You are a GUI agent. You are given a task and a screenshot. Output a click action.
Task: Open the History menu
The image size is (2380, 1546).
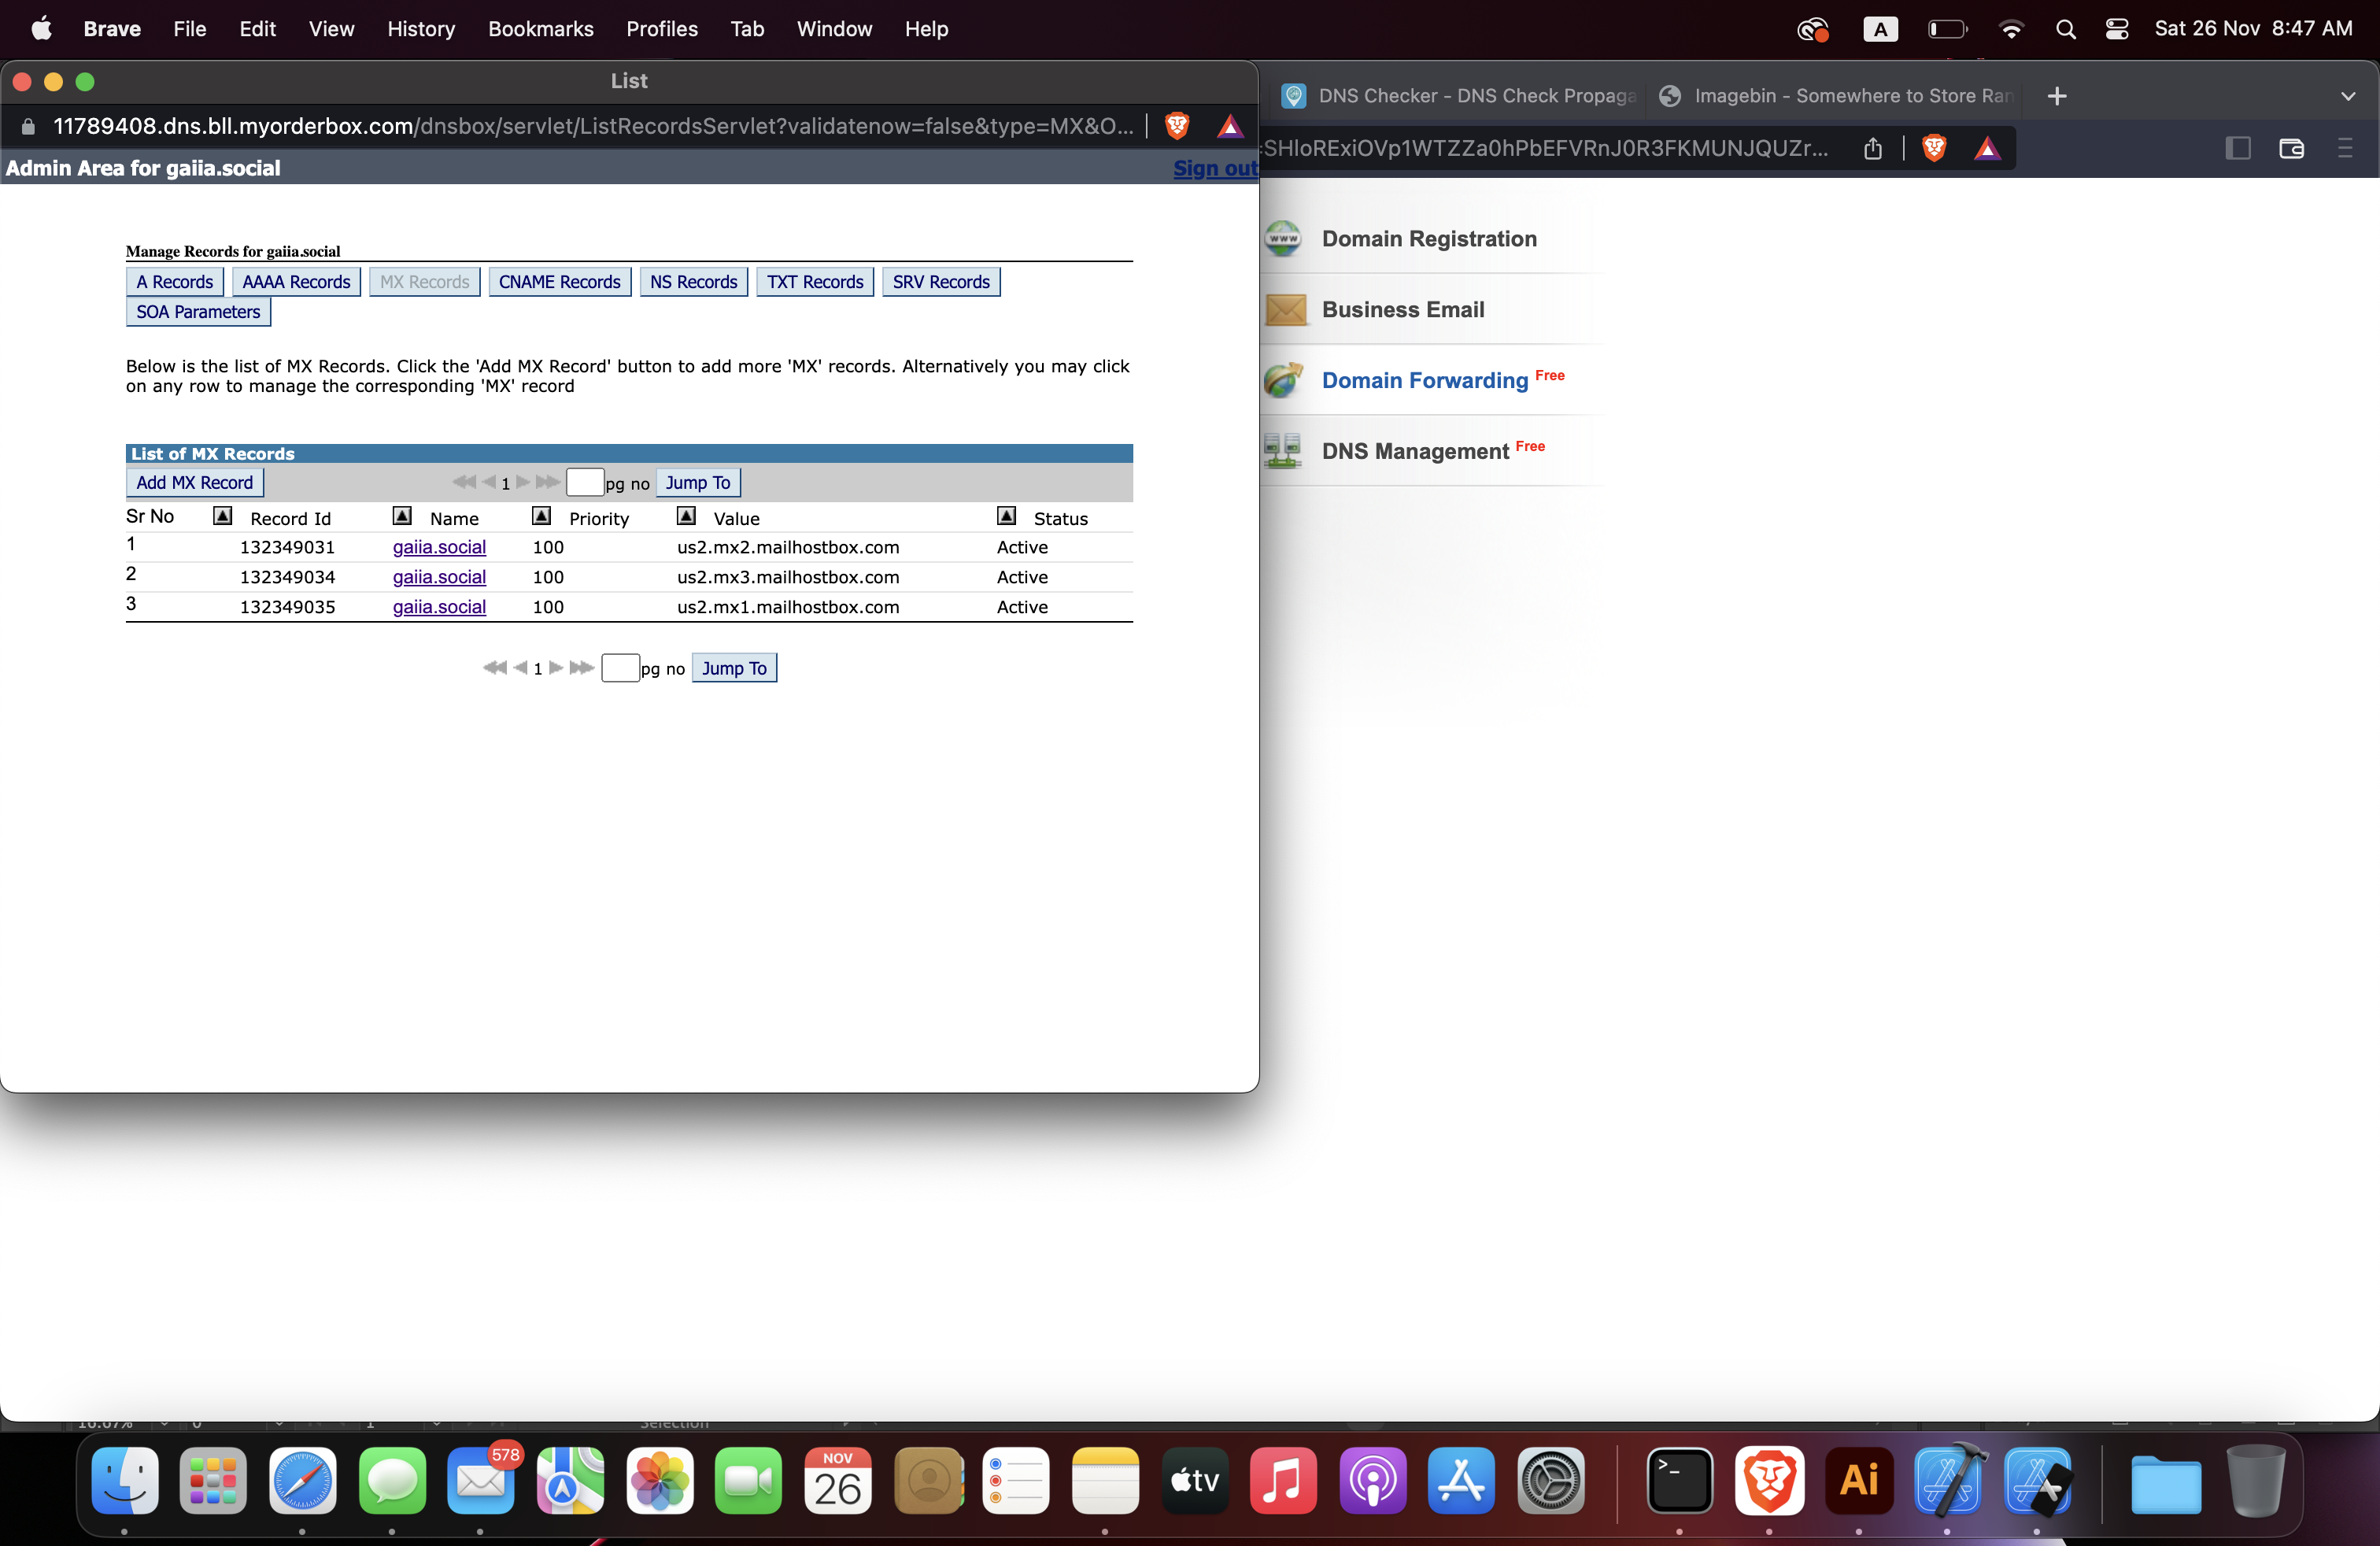421,29
